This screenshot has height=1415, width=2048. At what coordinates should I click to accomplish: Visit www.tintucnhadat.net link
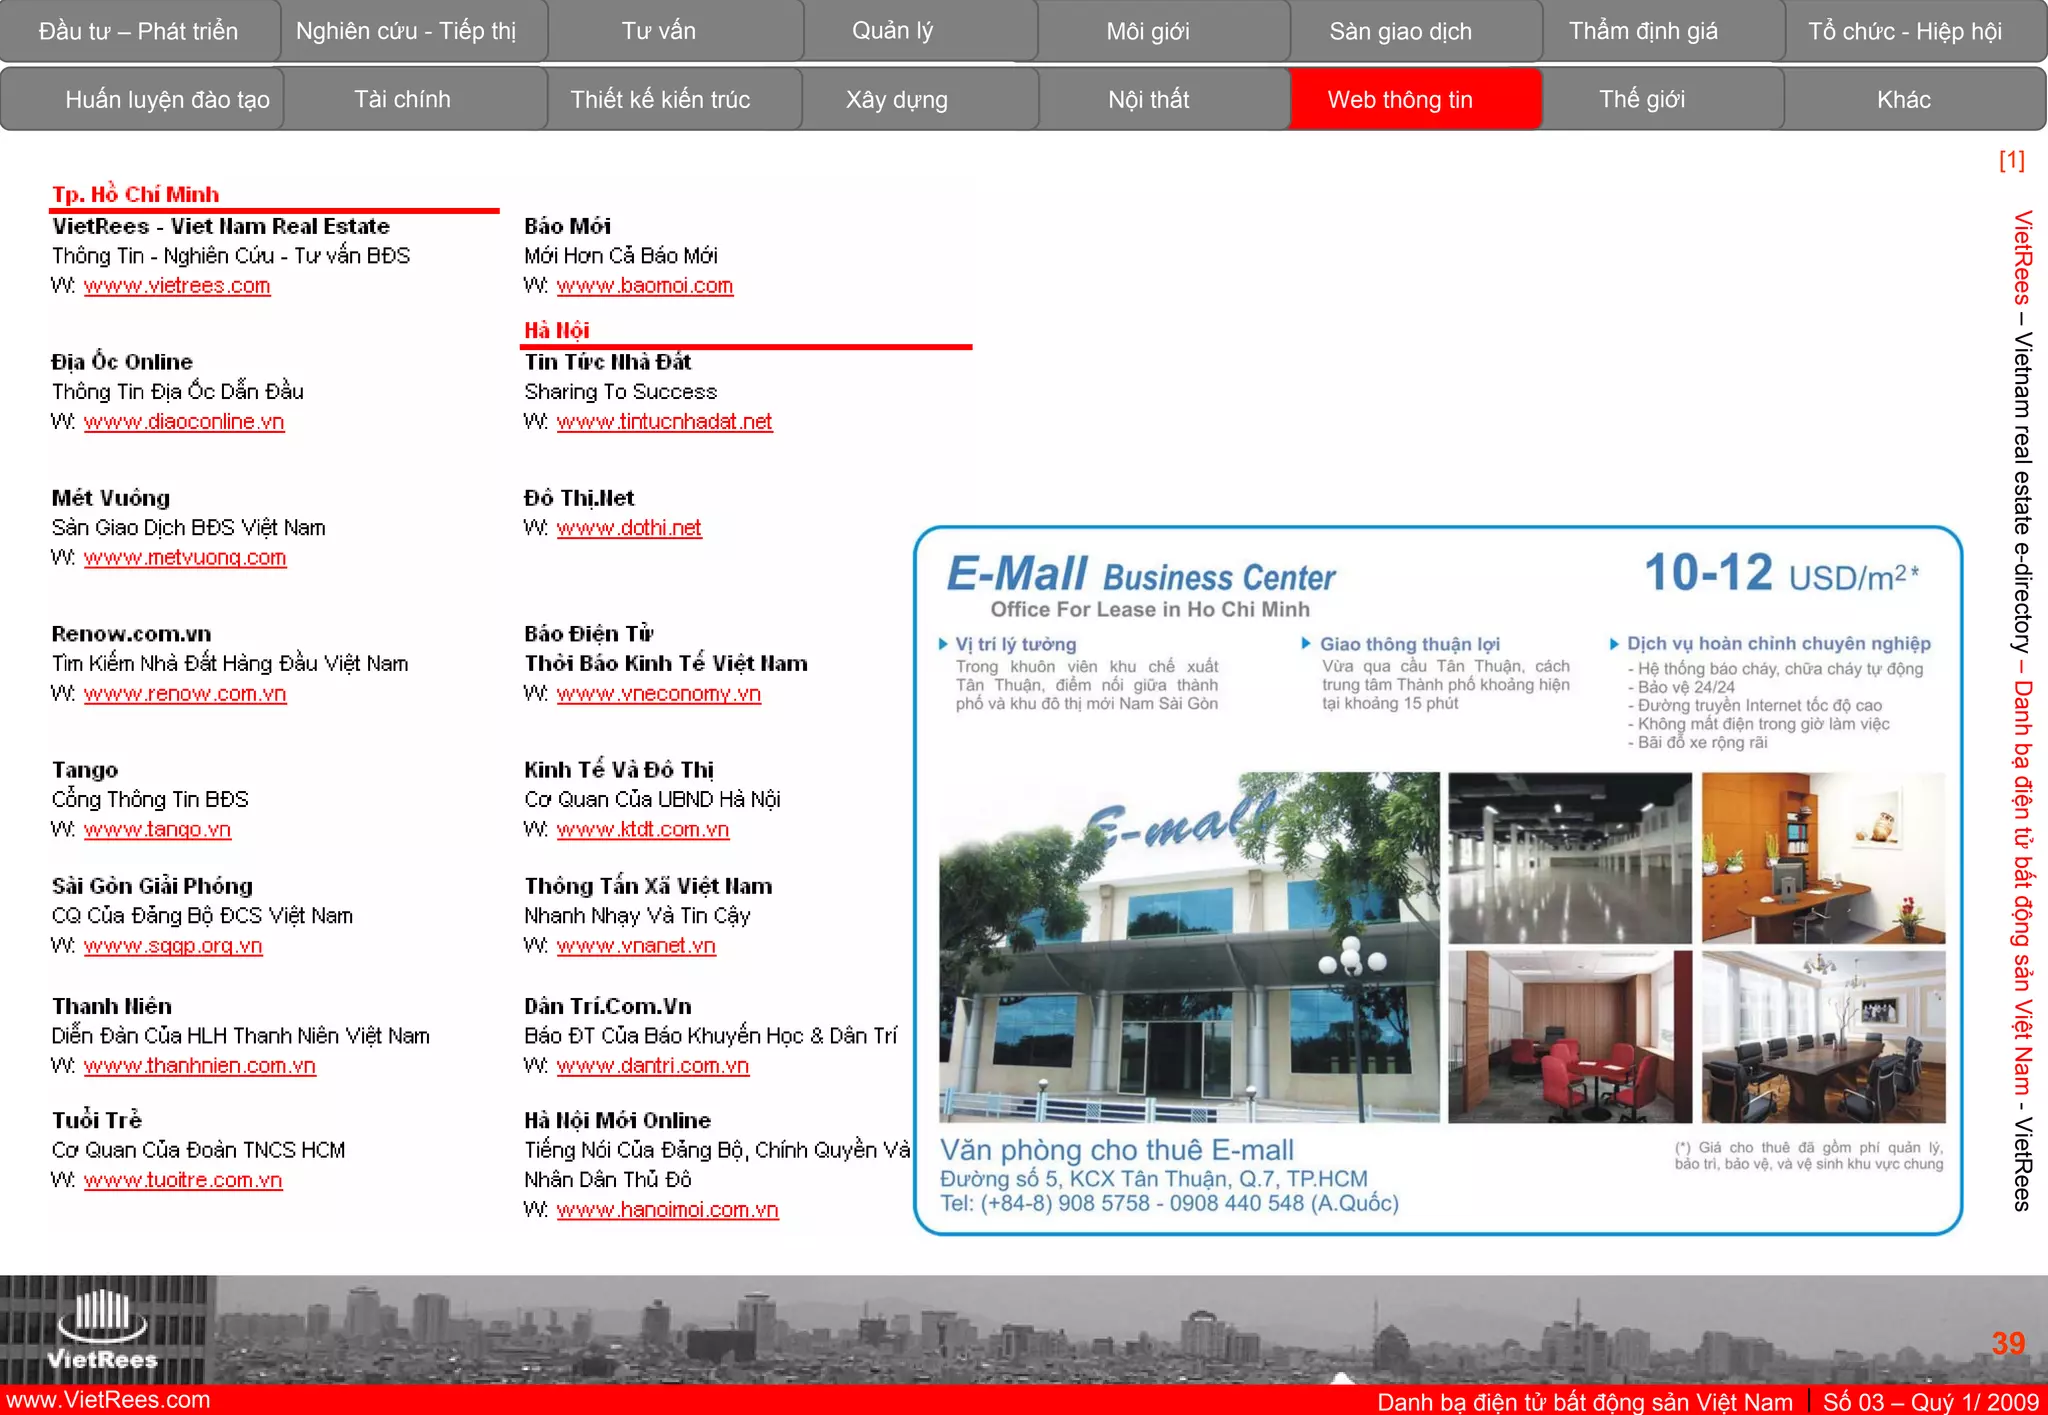pyautogui.click(x=665, y=422)
